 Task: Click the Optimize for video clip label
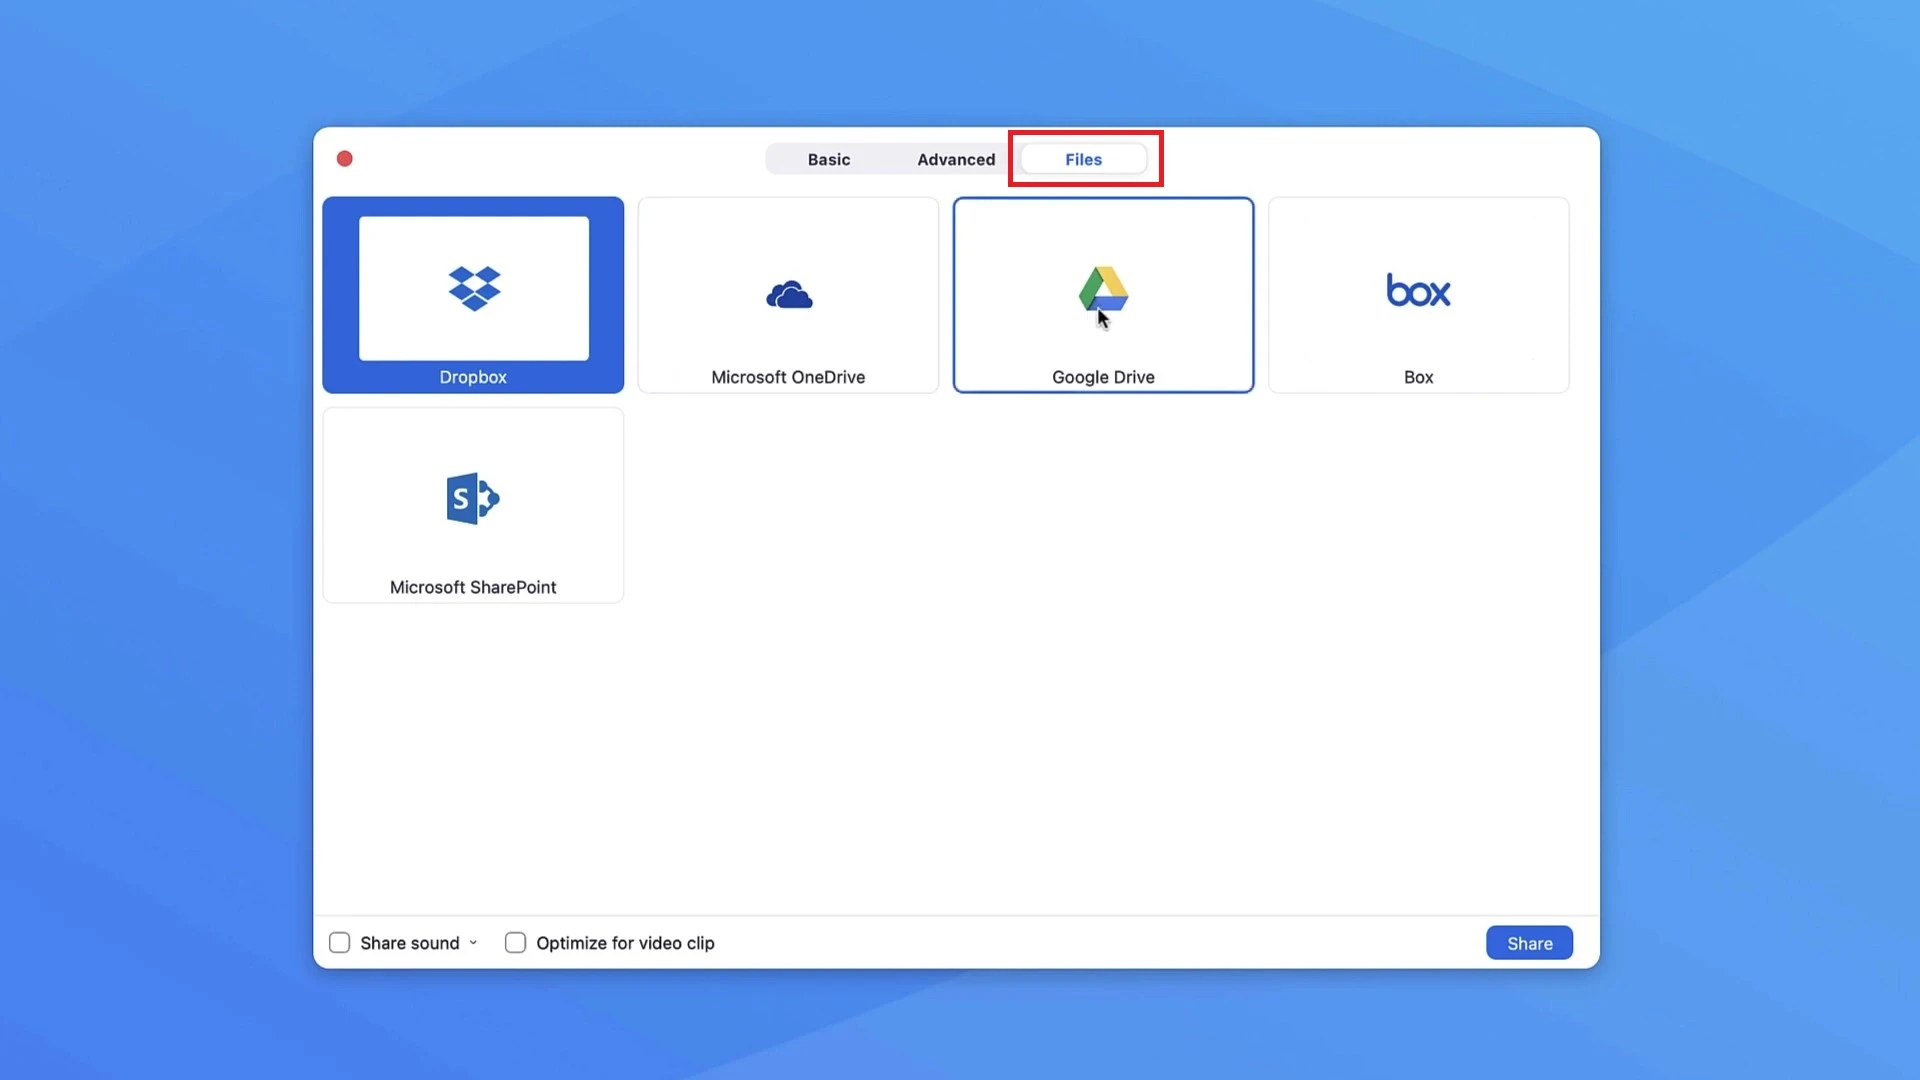[625, 943]
